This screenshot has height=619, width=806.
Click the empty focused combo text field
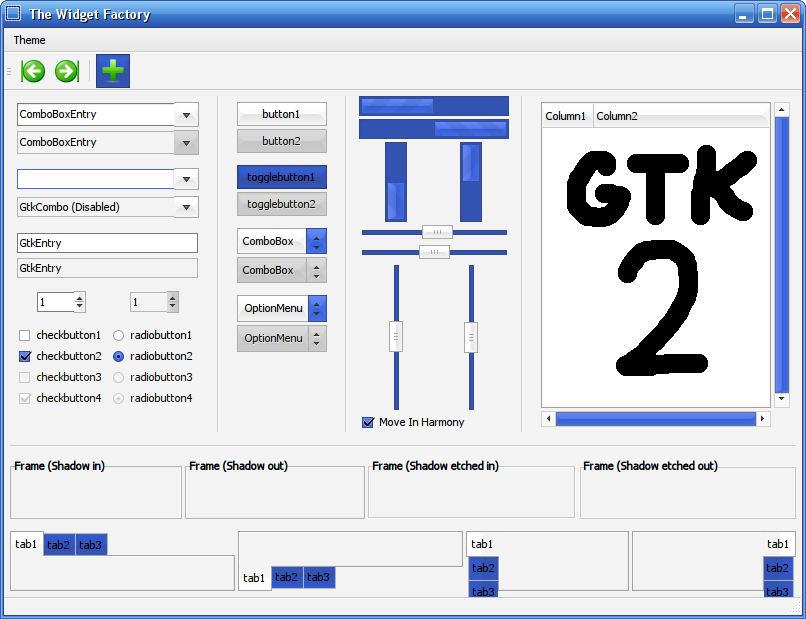pos(96,179)
